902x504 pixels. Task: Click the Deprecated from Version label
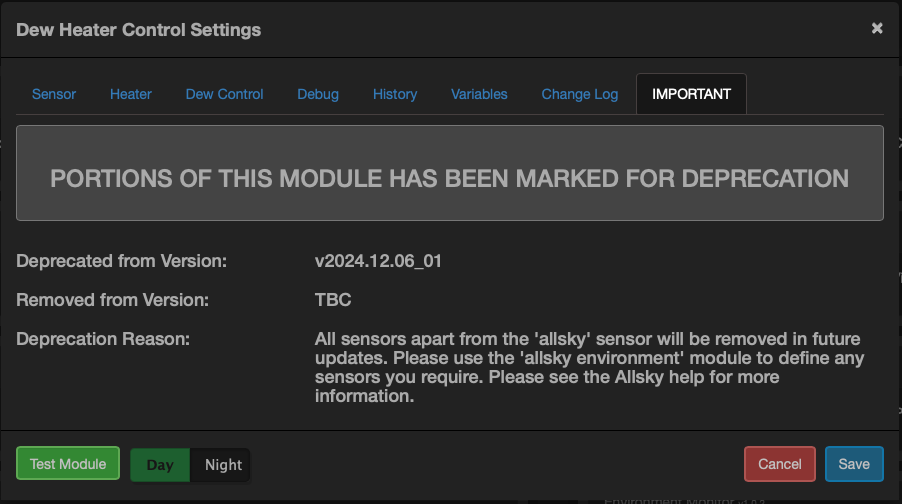pos(122,262)
